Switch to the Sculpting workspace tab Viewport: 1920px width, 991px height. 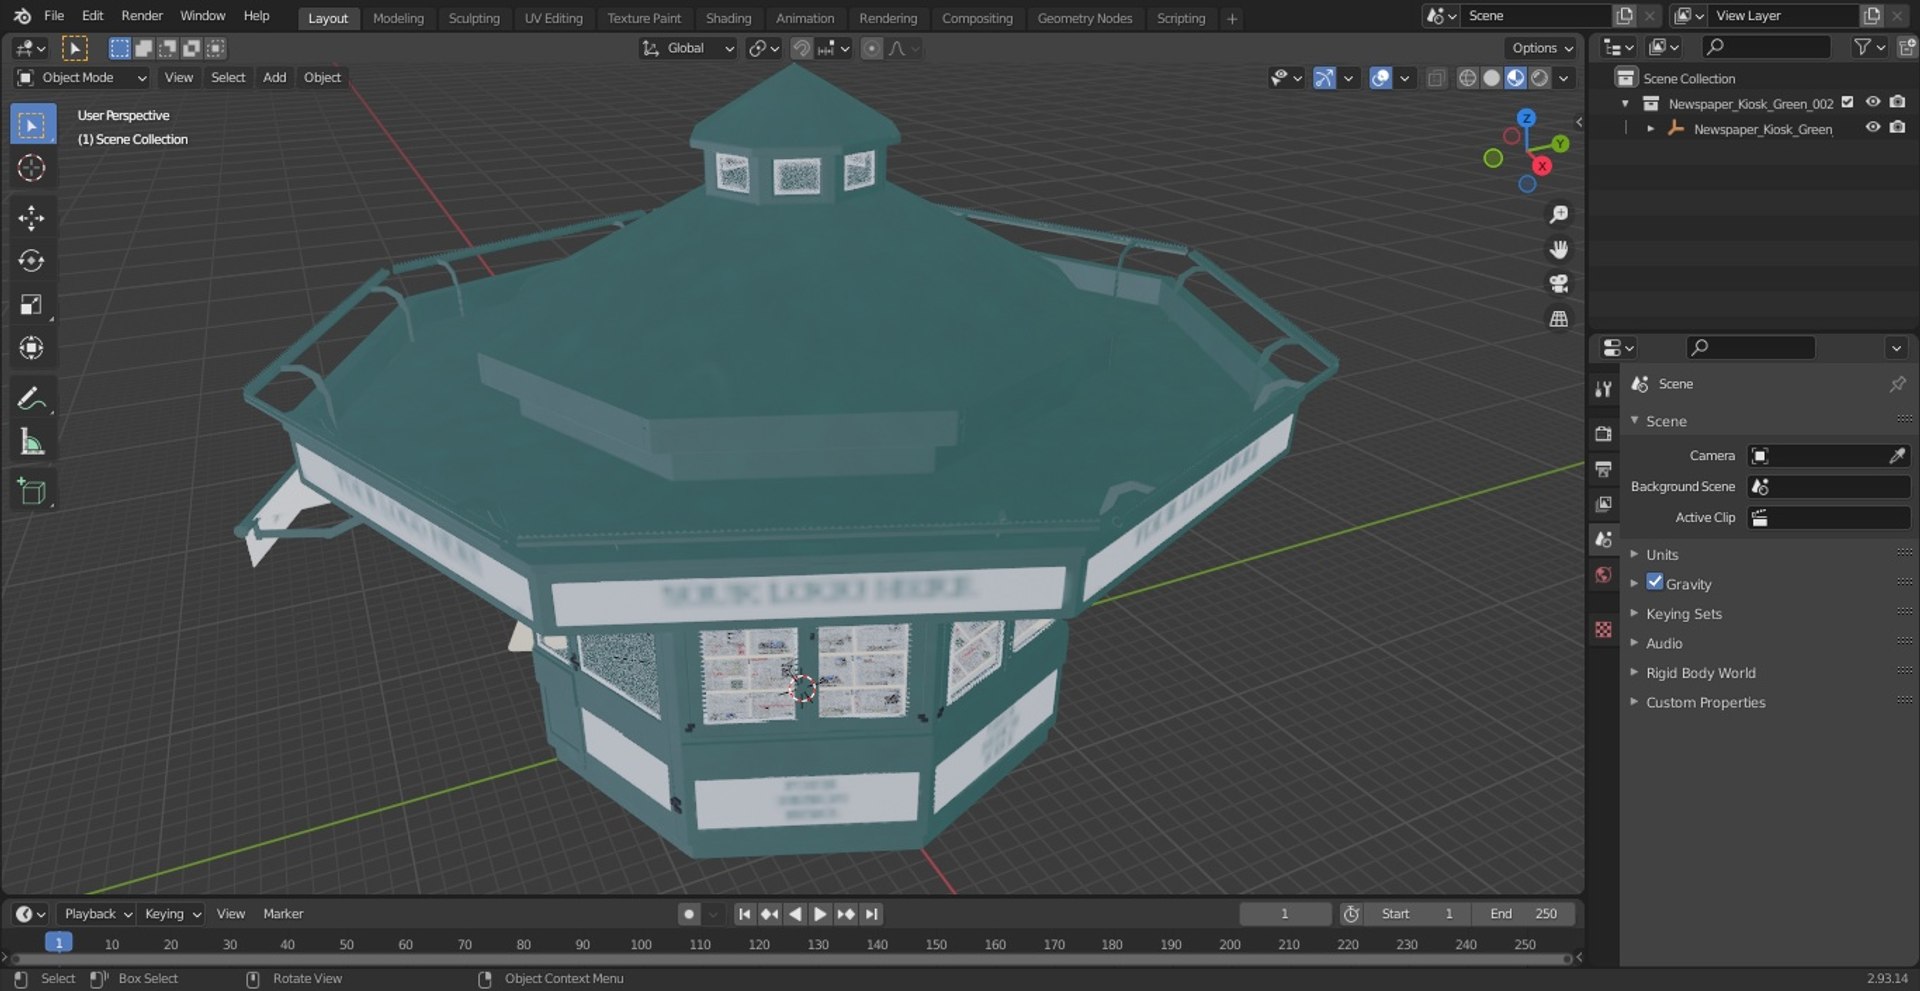point(474,18)
